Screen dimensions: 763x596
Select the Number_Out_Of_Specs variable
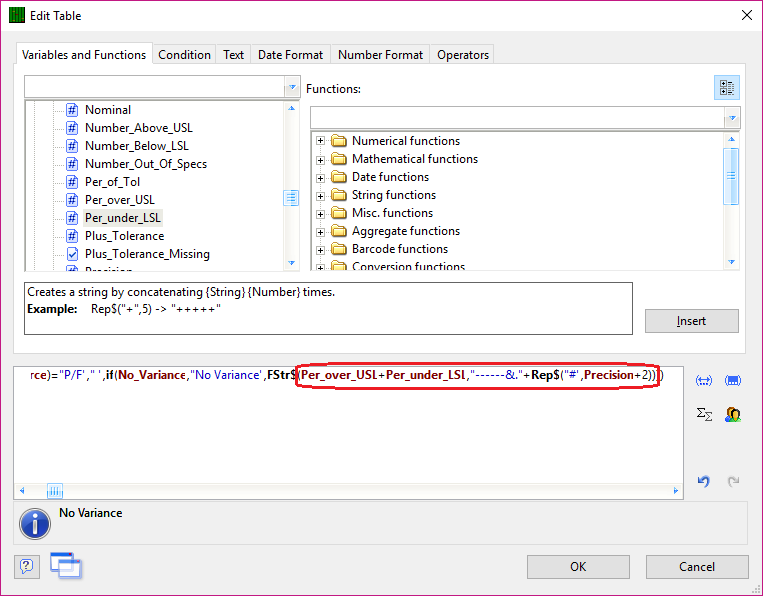click(x=146, y=164)
